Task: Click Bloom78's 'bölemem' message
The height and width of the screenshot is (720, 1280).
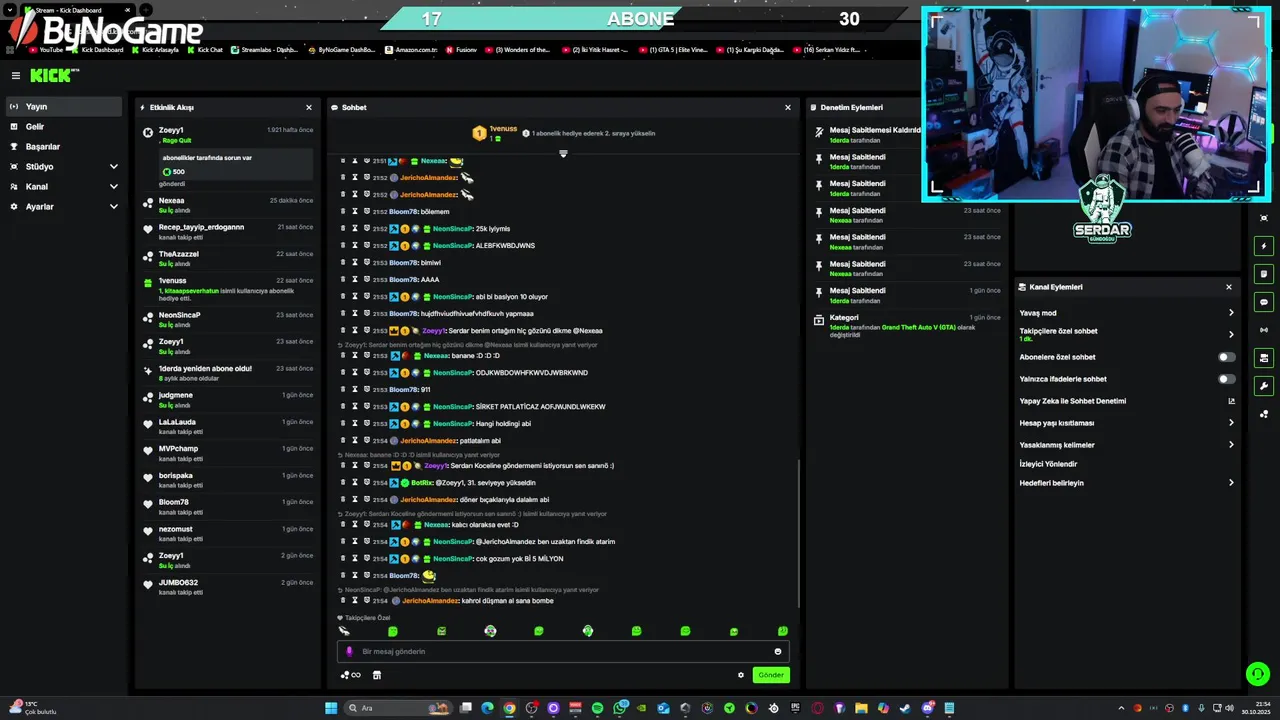Action: click(435, 212)
